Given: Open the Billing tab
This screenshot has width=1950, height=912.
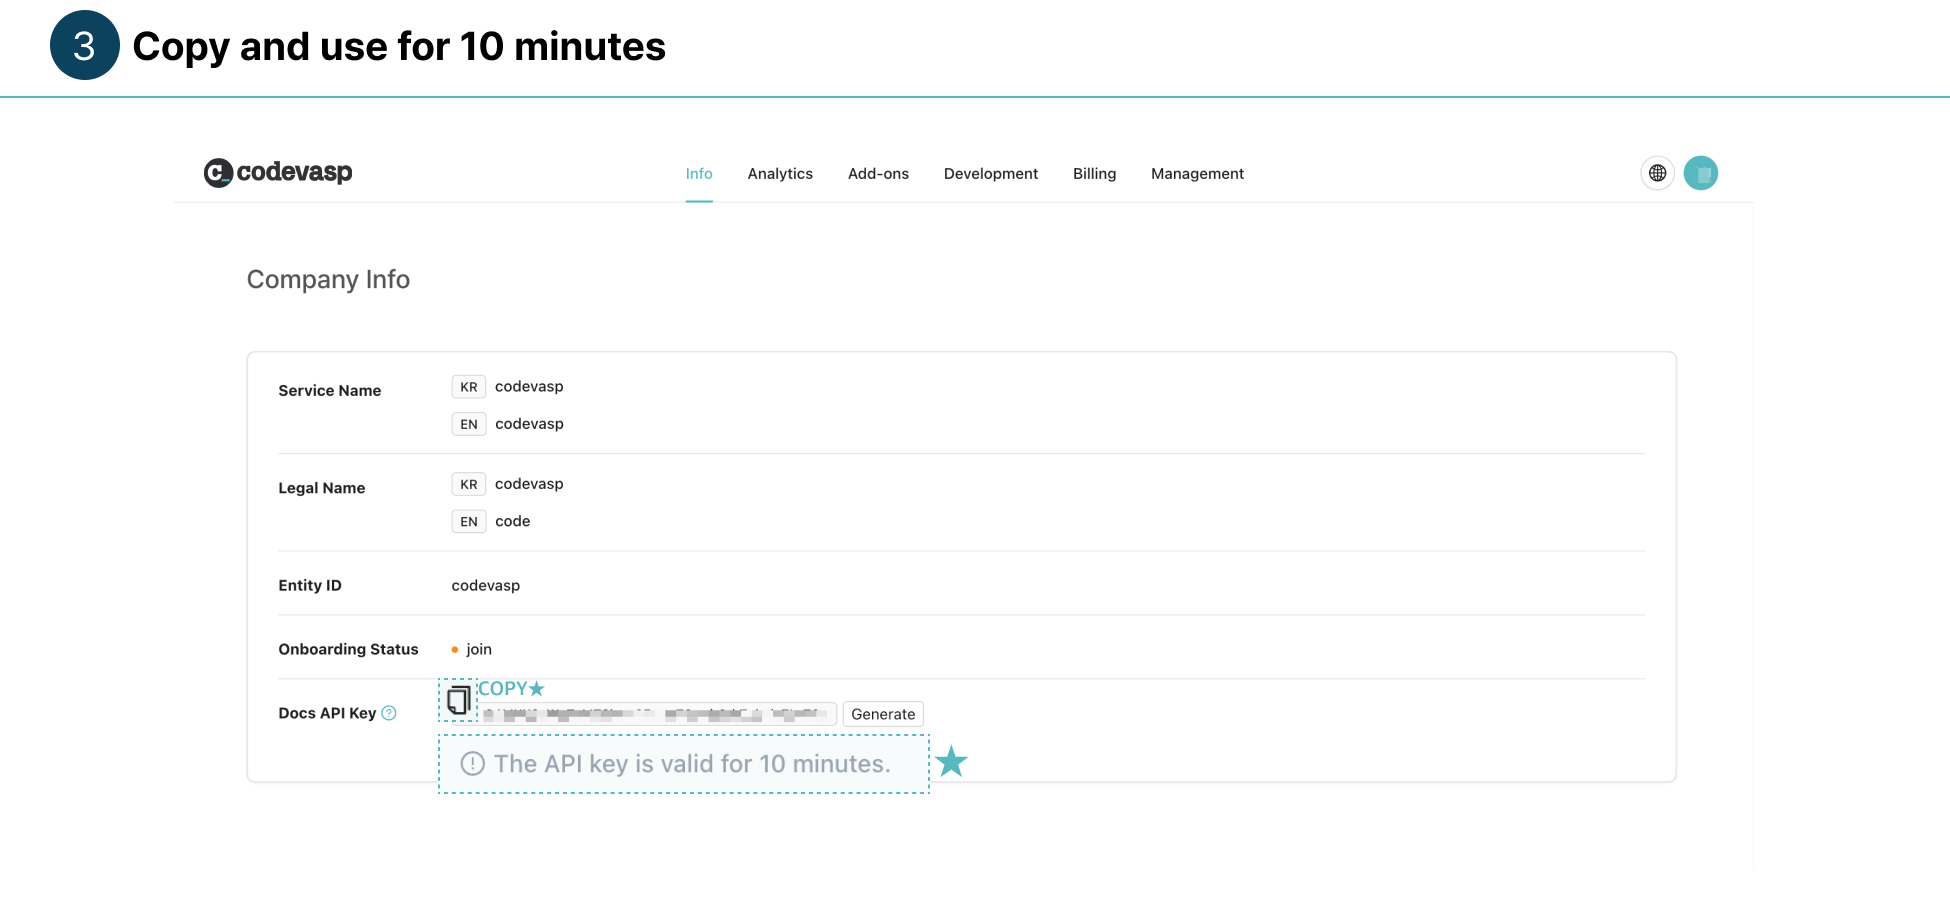Looking at the screenshot, I should pyautogui.click(x=1094, y=174).
